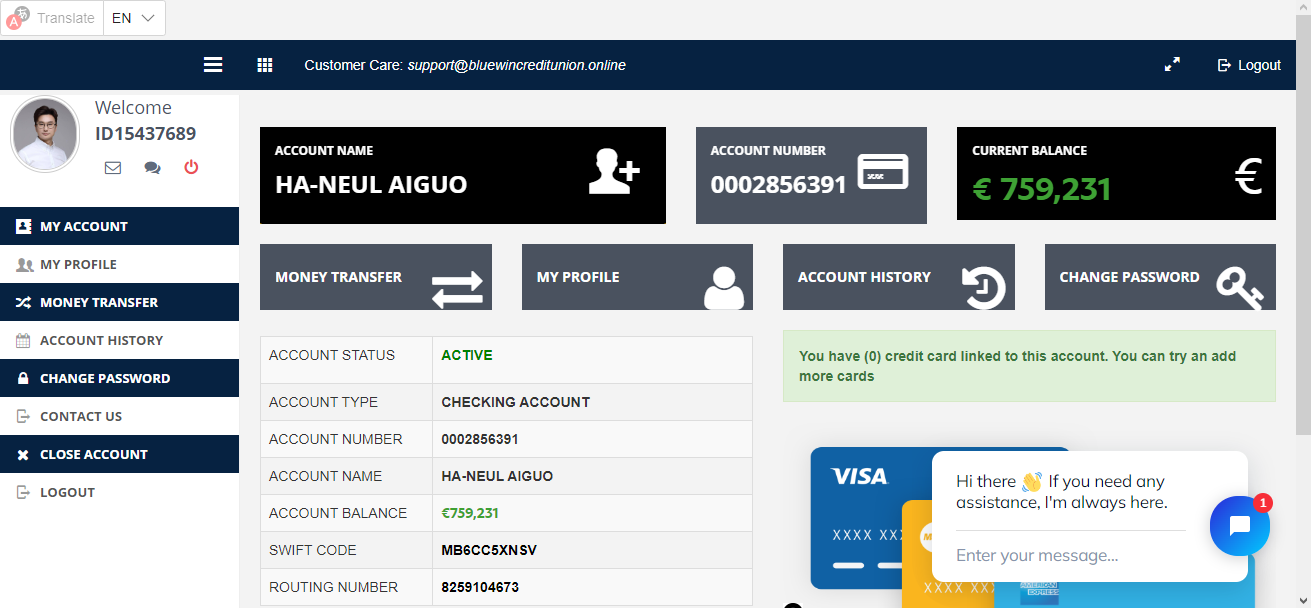Click the user profile avatar photo
The width and height of the screenshot is (1311, 608).
[45, 134]
